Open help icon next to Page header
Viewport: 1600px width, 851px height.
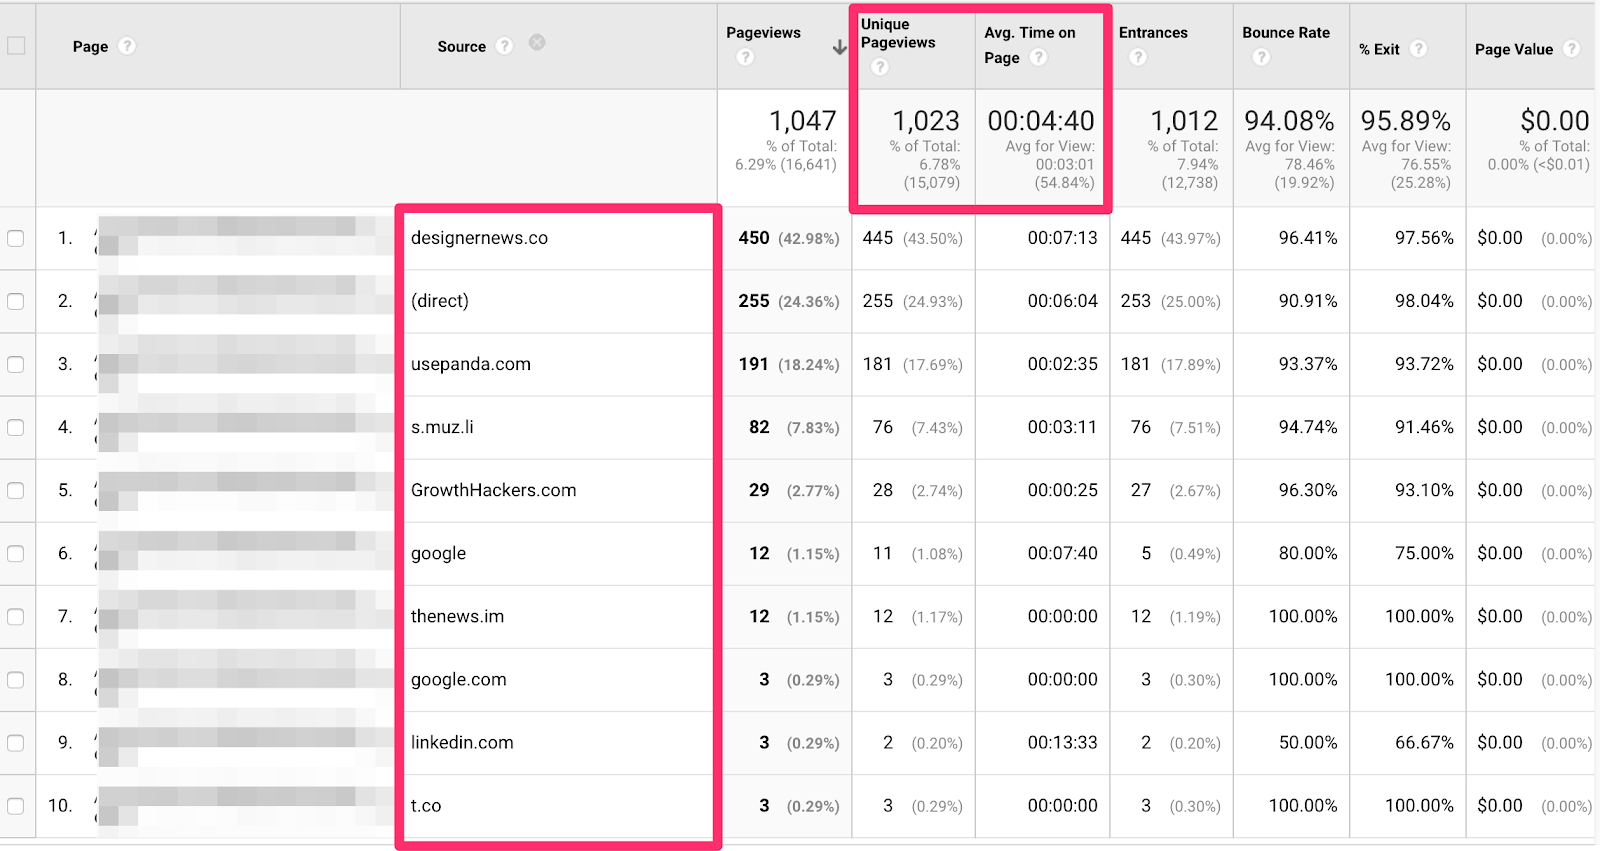click(x=127, y=46)
